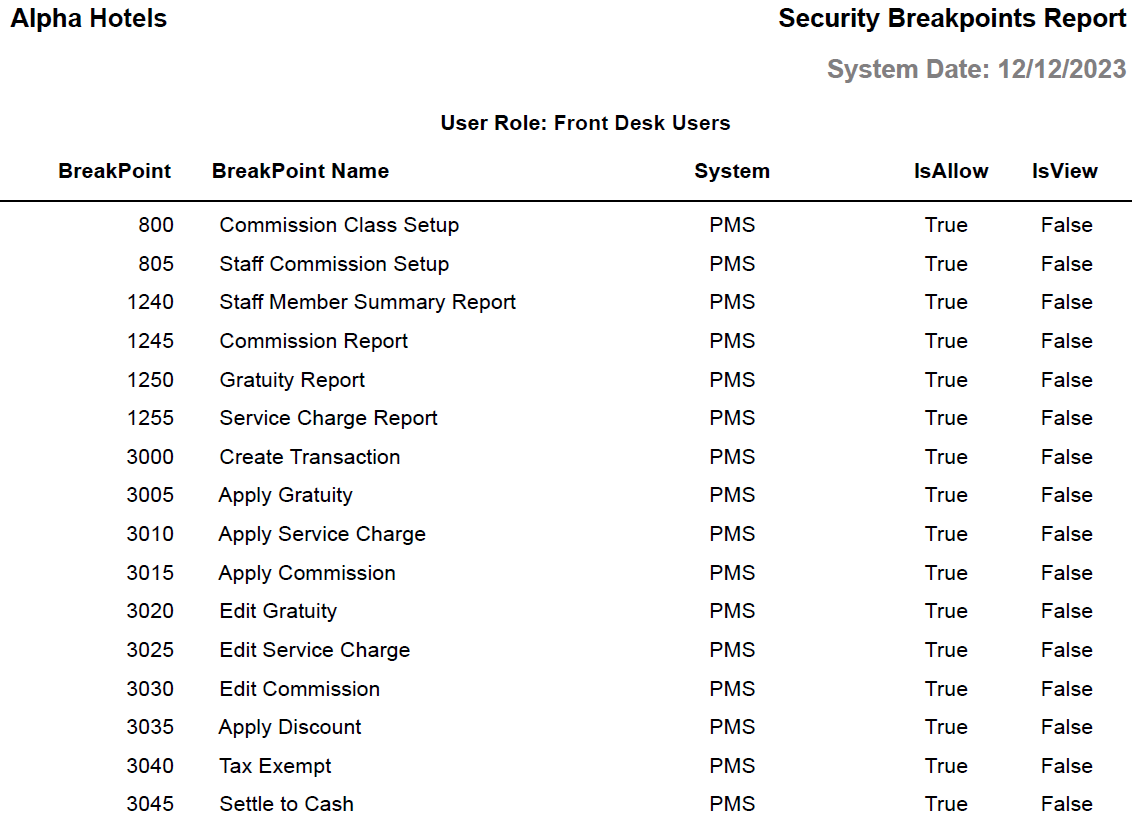Click the BreakPoint Name column header
Image resolution: width=1132 pixels, height=829 pixels.
[x=300, y=171]
